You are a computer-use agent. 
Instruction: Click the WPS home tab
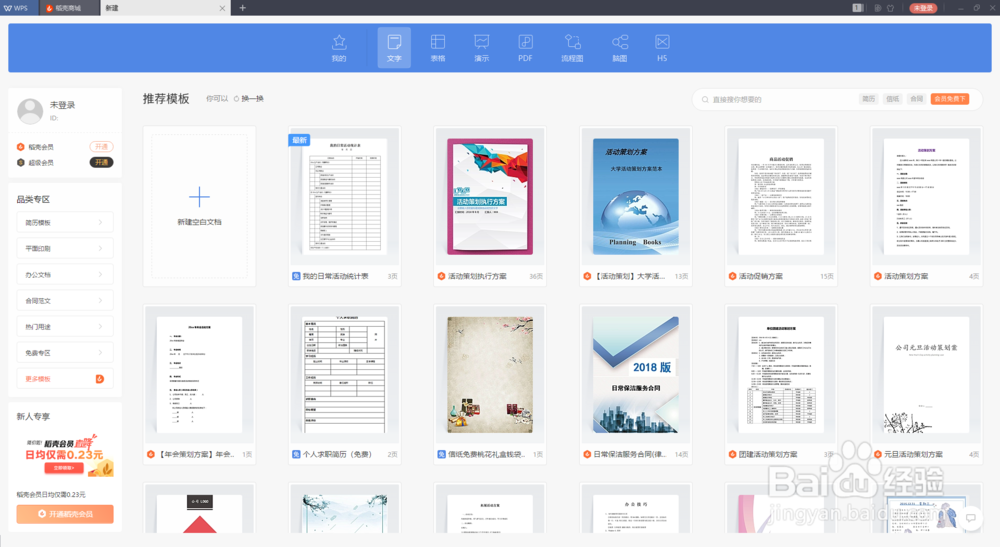click(17, 8)
